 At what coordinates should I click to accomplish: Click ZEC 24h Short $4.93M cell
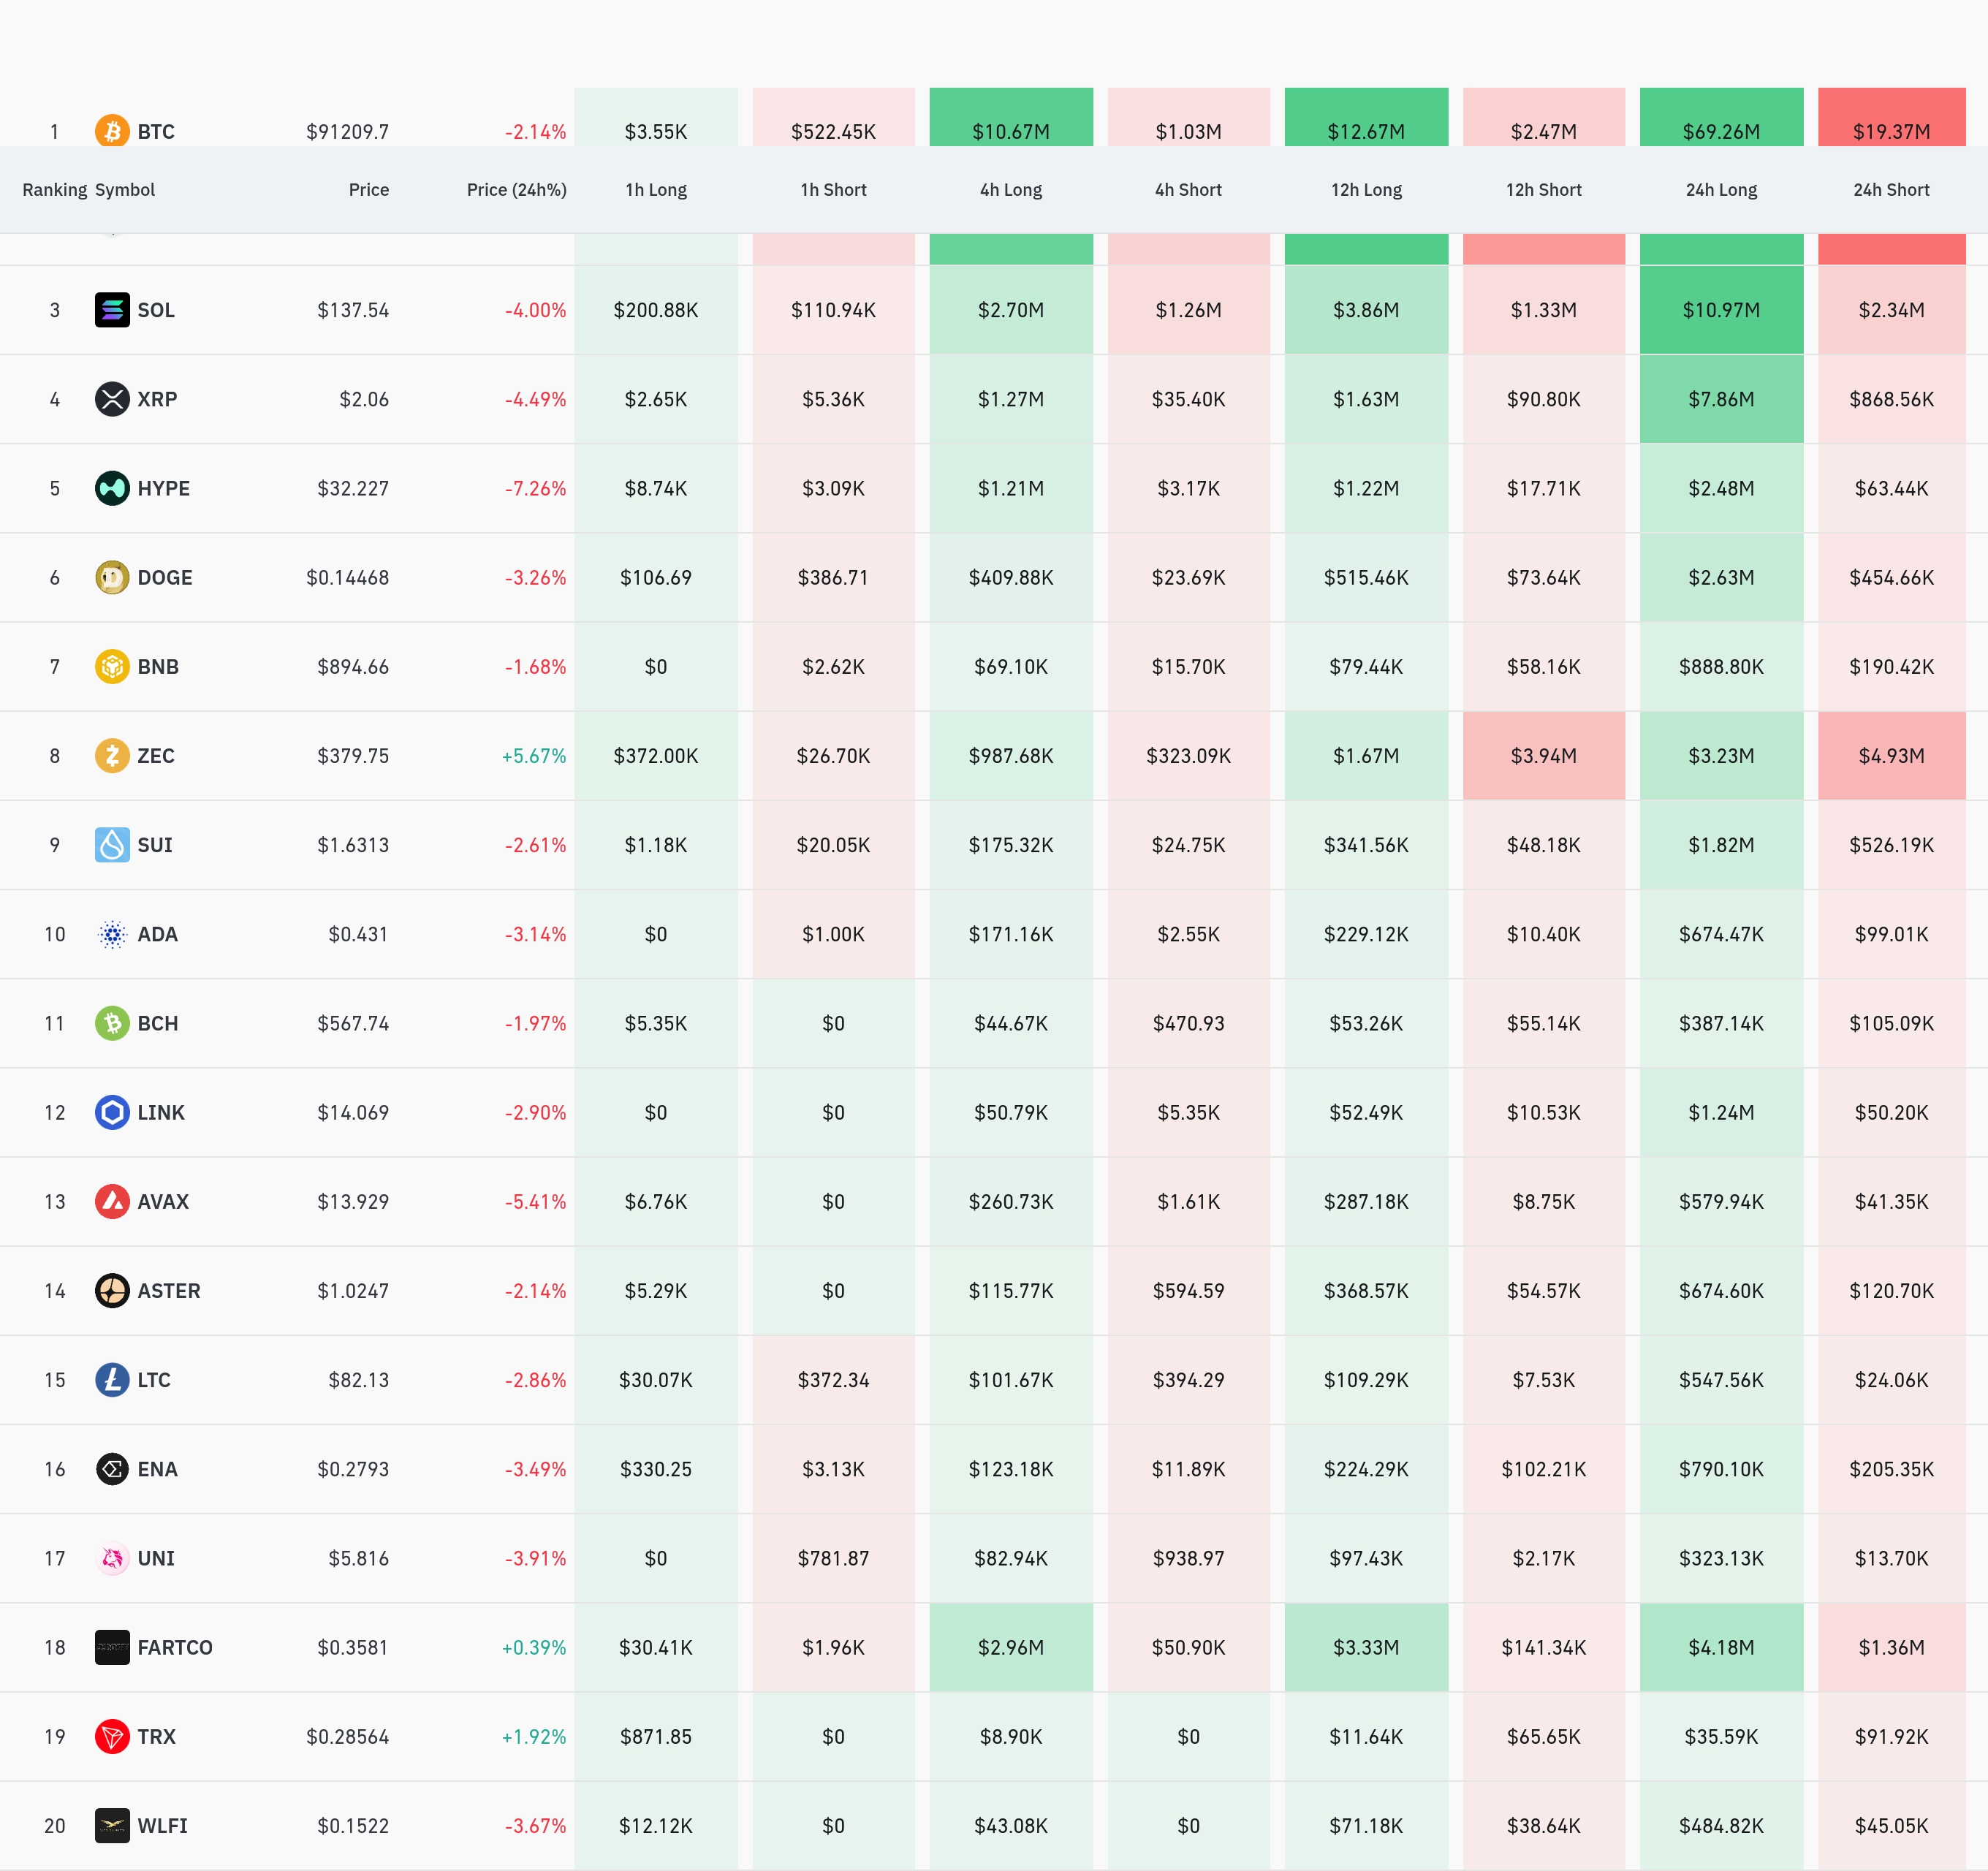[1890, 756]
